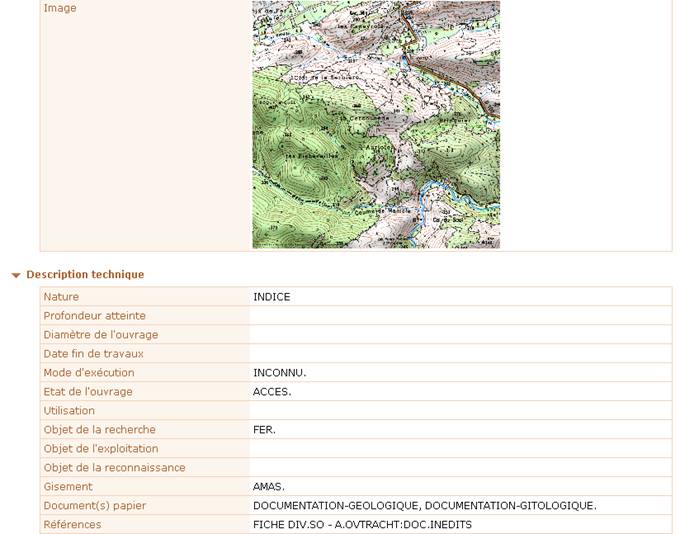The width and height of the screenshot is (680, 534).
Task: Click the Image row label
Action: [60, 8]
